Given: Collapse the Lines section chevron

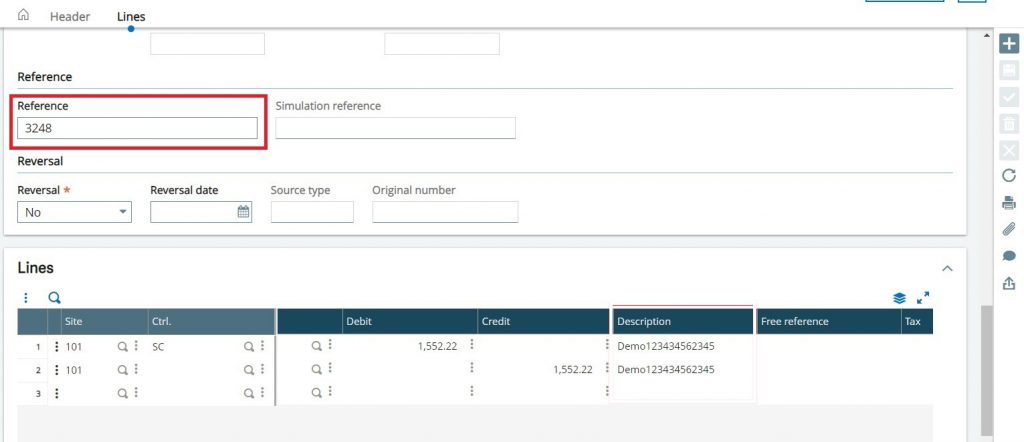Looking at the screenshot, I should coord(947,268).
